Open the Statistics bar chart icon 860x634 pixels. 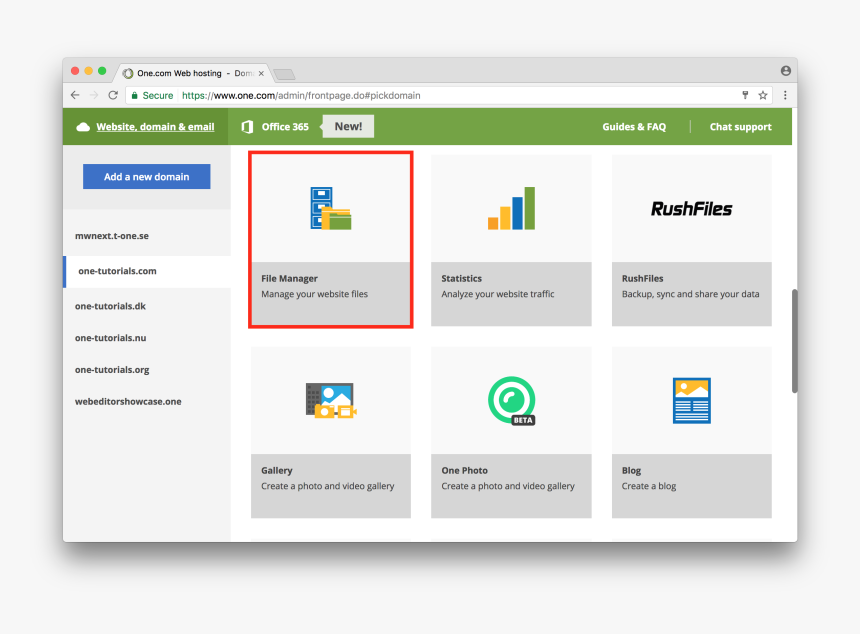pos(511,208)
